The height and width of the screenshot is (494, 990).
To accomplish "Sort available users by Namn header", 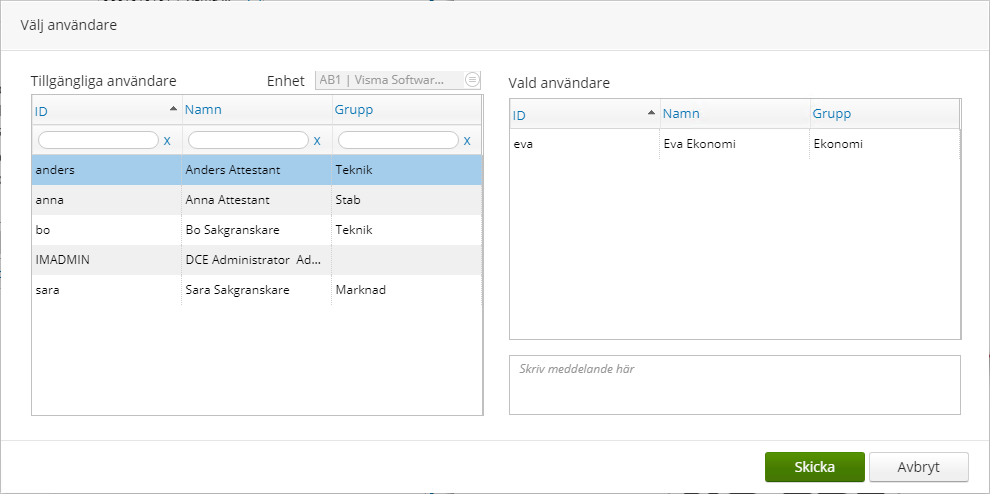I will pos(203,109).
